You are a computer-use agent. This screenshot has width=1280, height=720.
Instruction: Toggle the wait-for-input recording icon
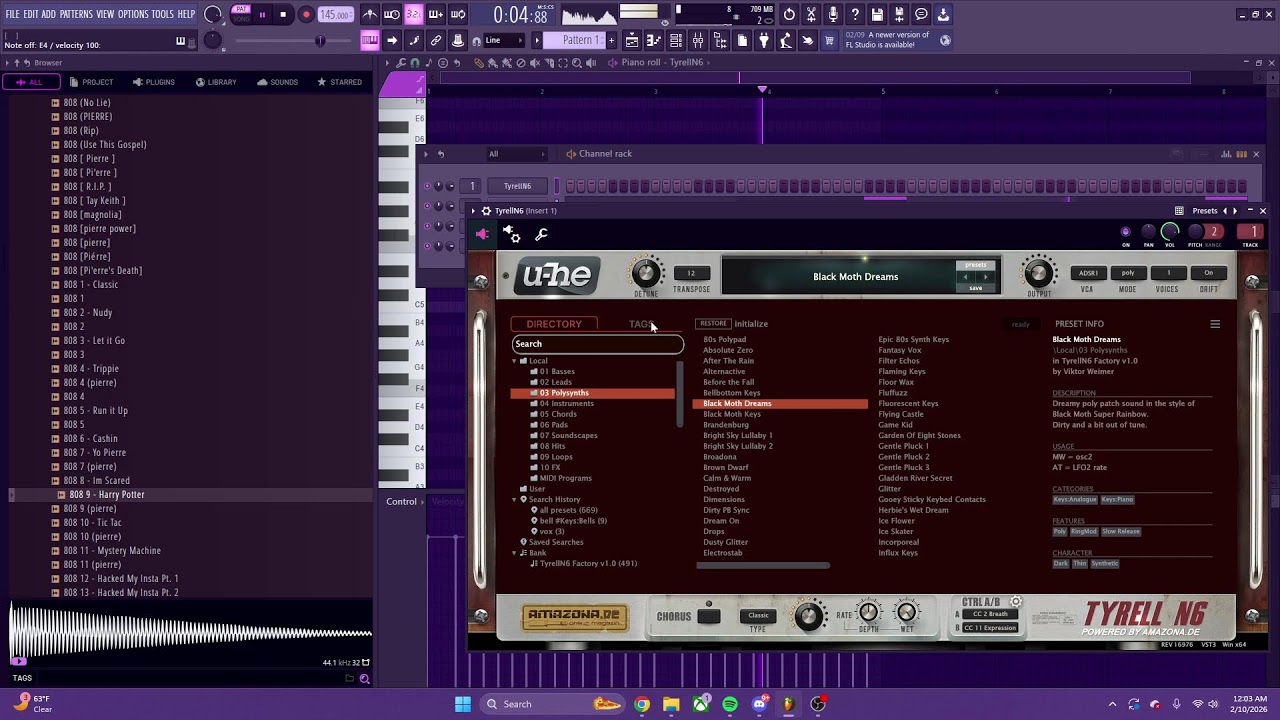392,15
